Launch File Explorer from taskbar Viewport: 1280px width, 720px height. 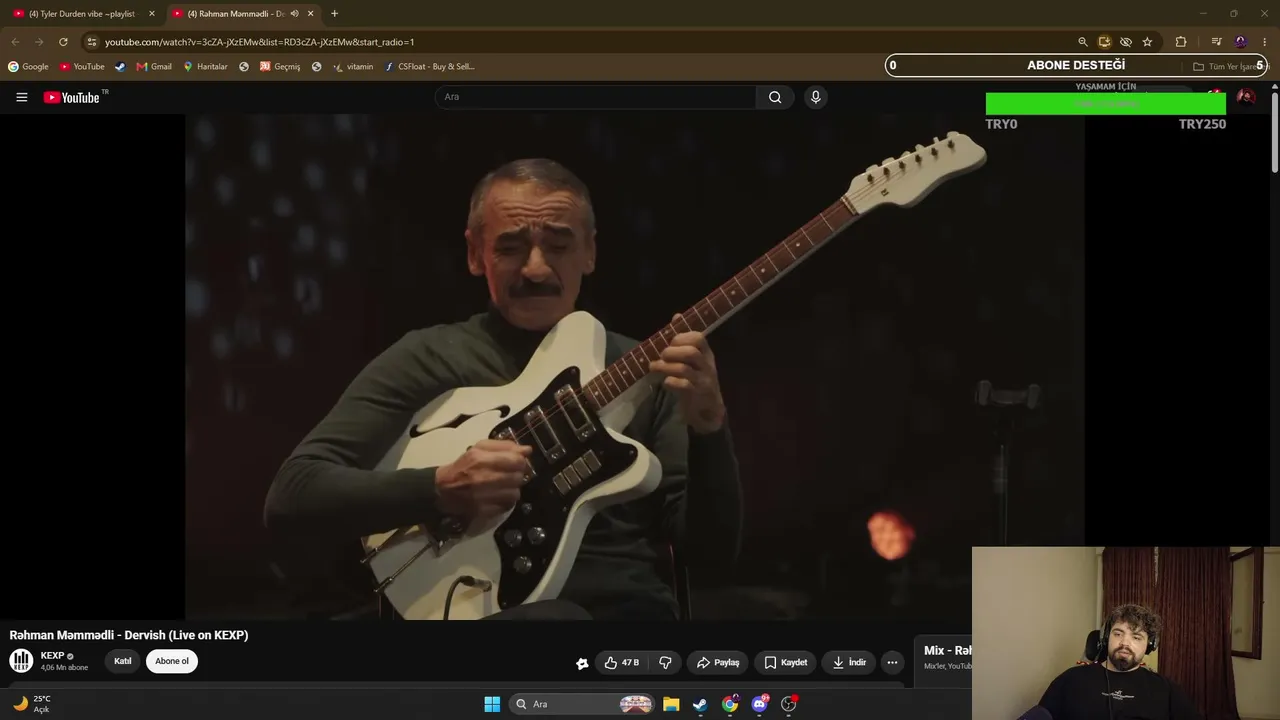tap(671, 704)
